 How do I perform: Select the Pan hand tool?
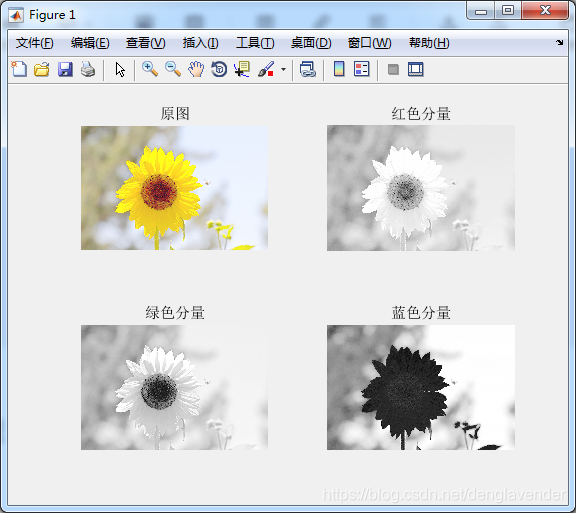point(196,69)
